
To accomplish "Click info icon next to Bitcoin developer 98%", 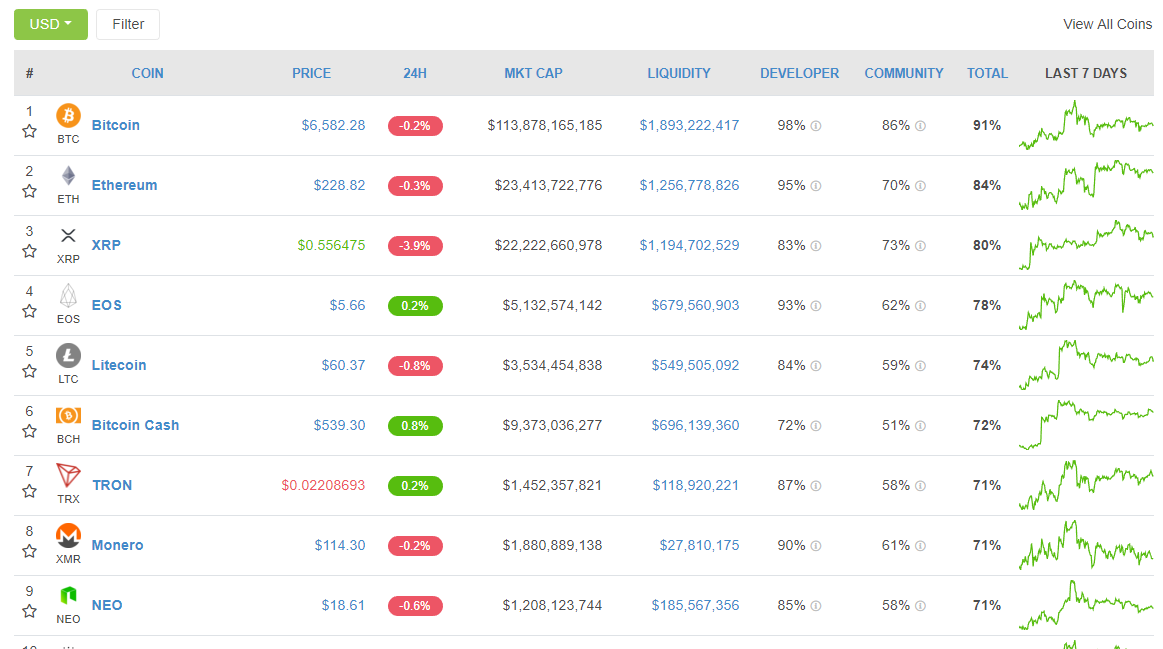I will (816, 126).
